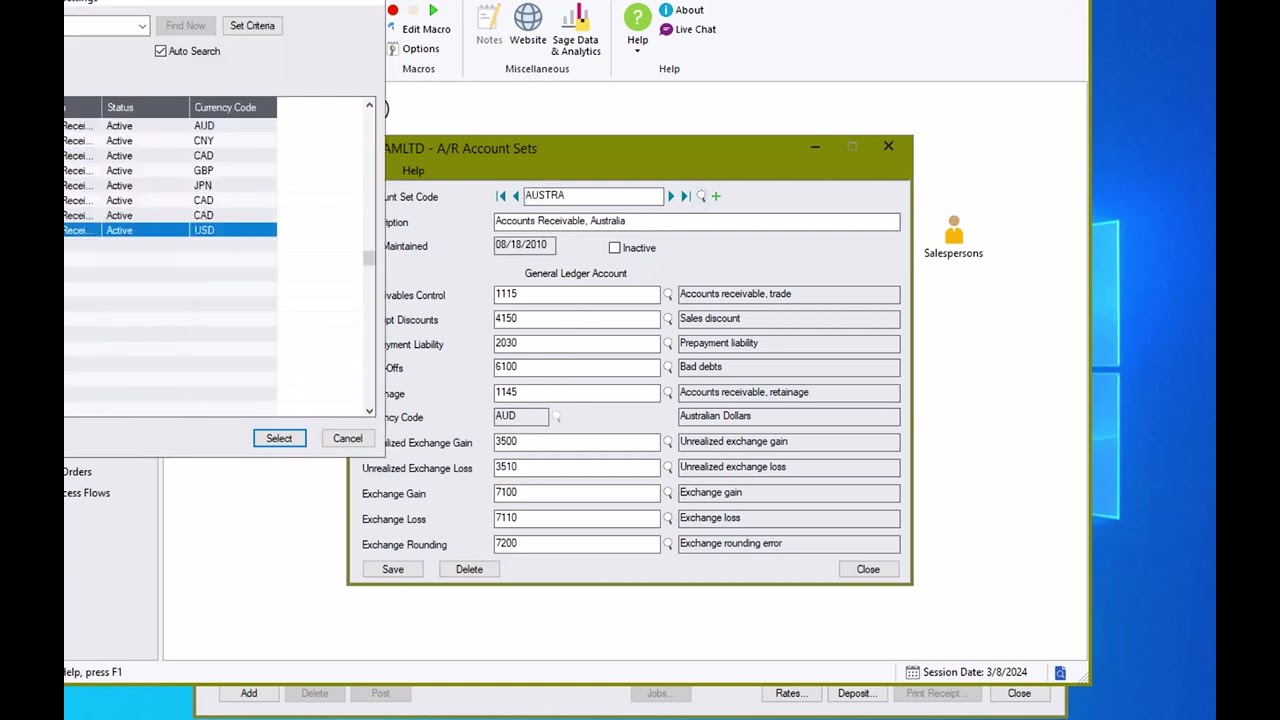Click the Rates... button
The height and width of the screenshot is (720, 1280).
pyautogui.click(x=791, y=693)
